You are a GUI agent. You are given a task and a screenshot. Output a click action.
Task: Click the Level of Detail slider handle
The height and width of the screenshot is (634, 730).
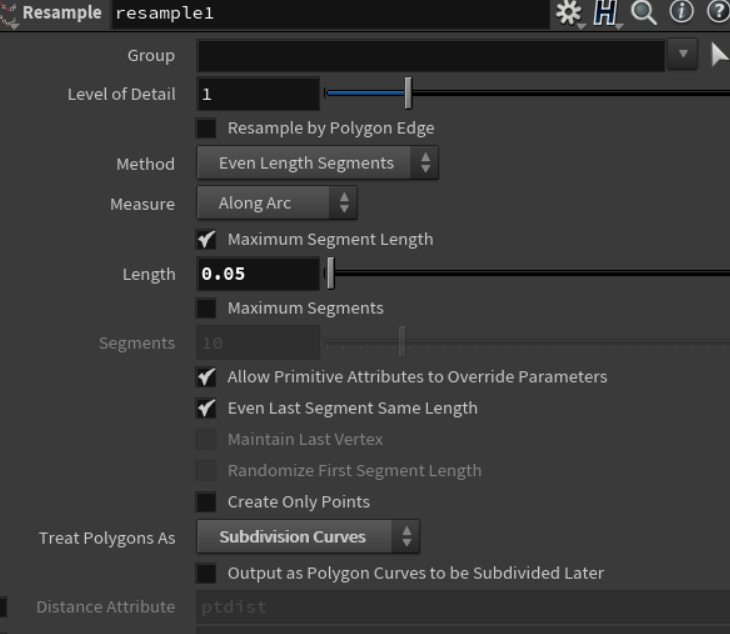tap(408, 95)
